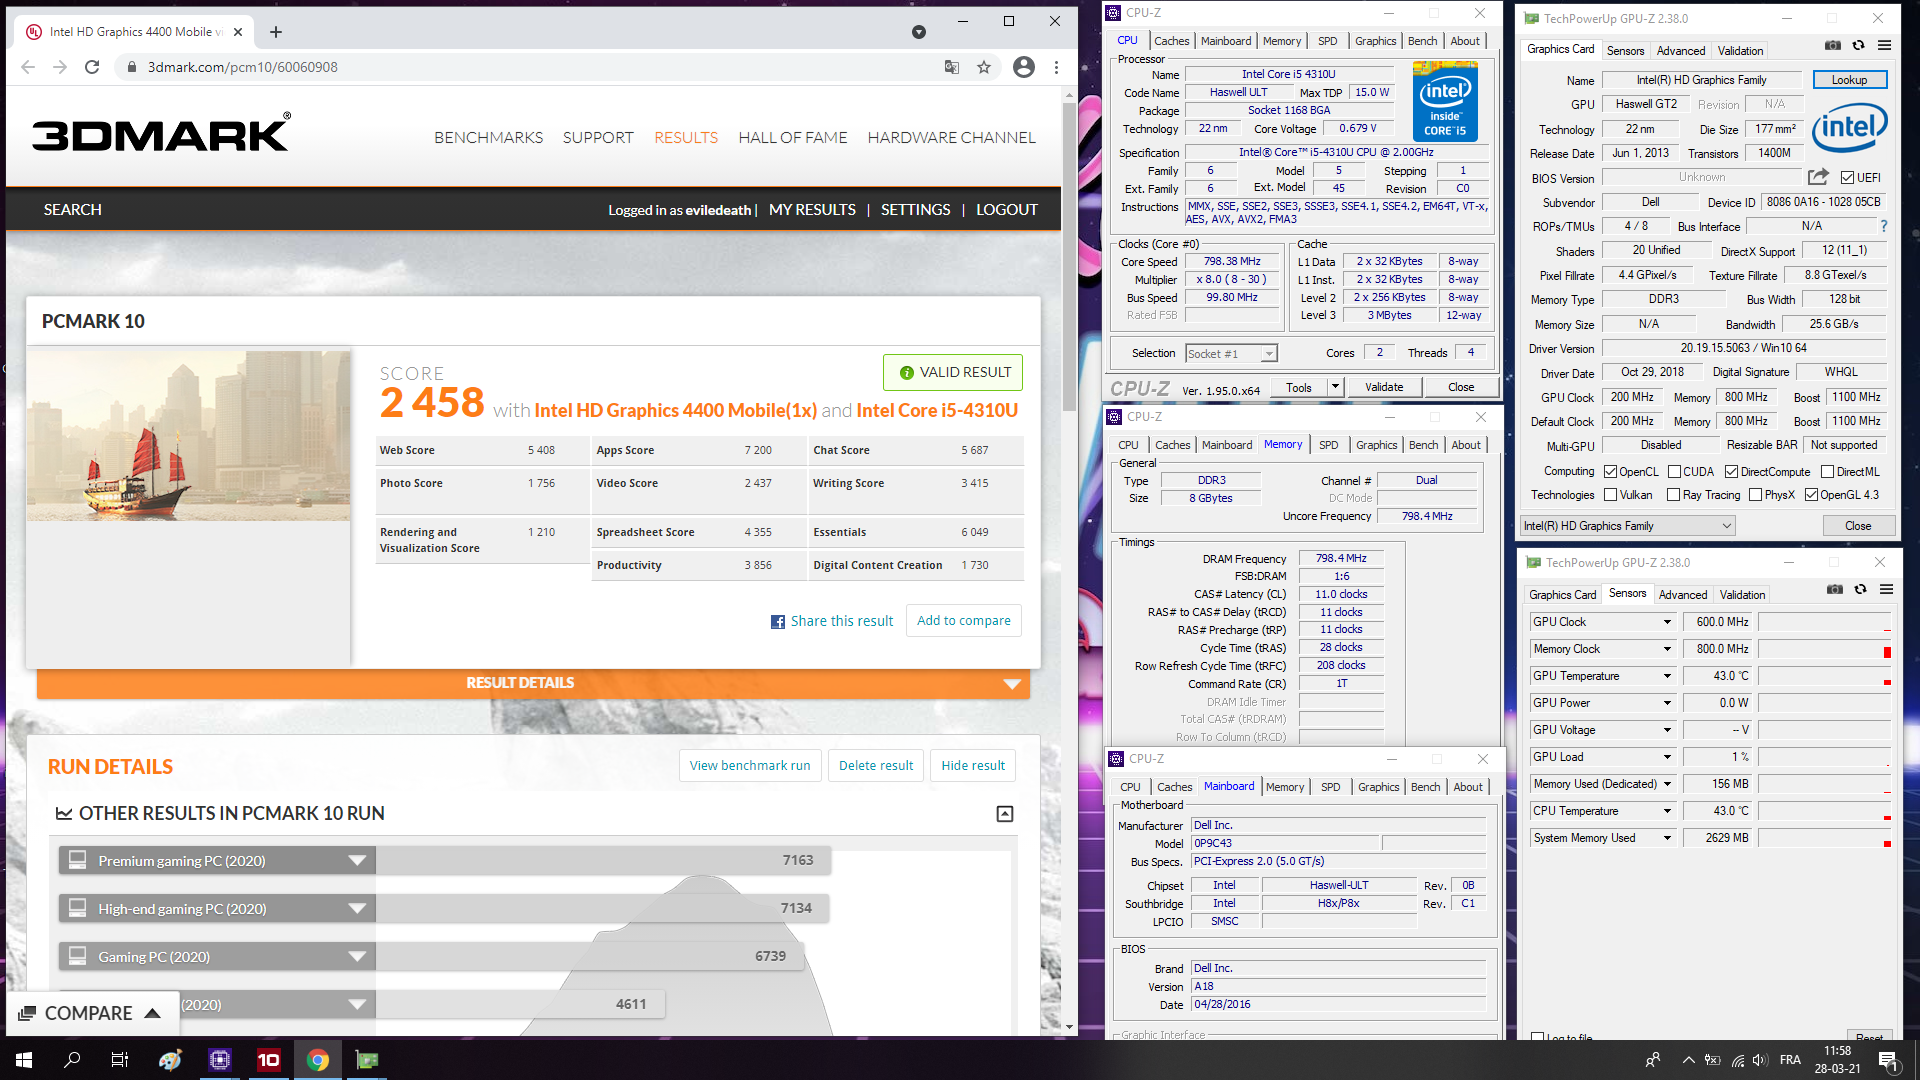Switch to Advanced tab in upper GPU-Z window

pyautogui.click(x=1680, y=51)
